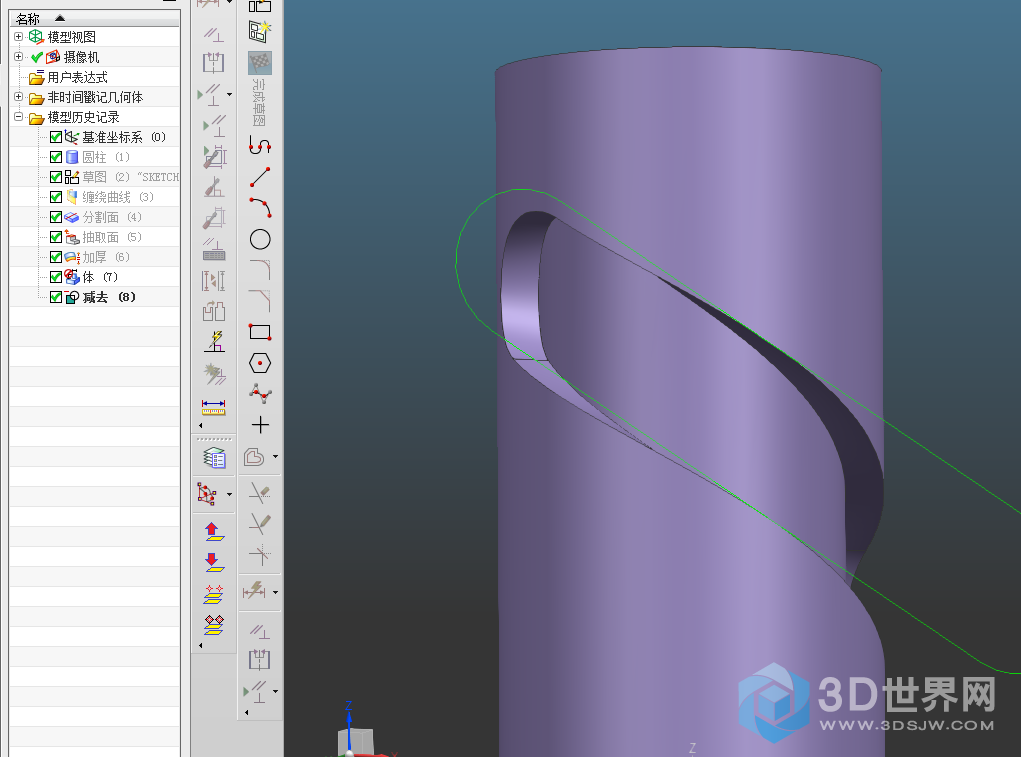Select the 模型视图 tree label

(72, 37)
